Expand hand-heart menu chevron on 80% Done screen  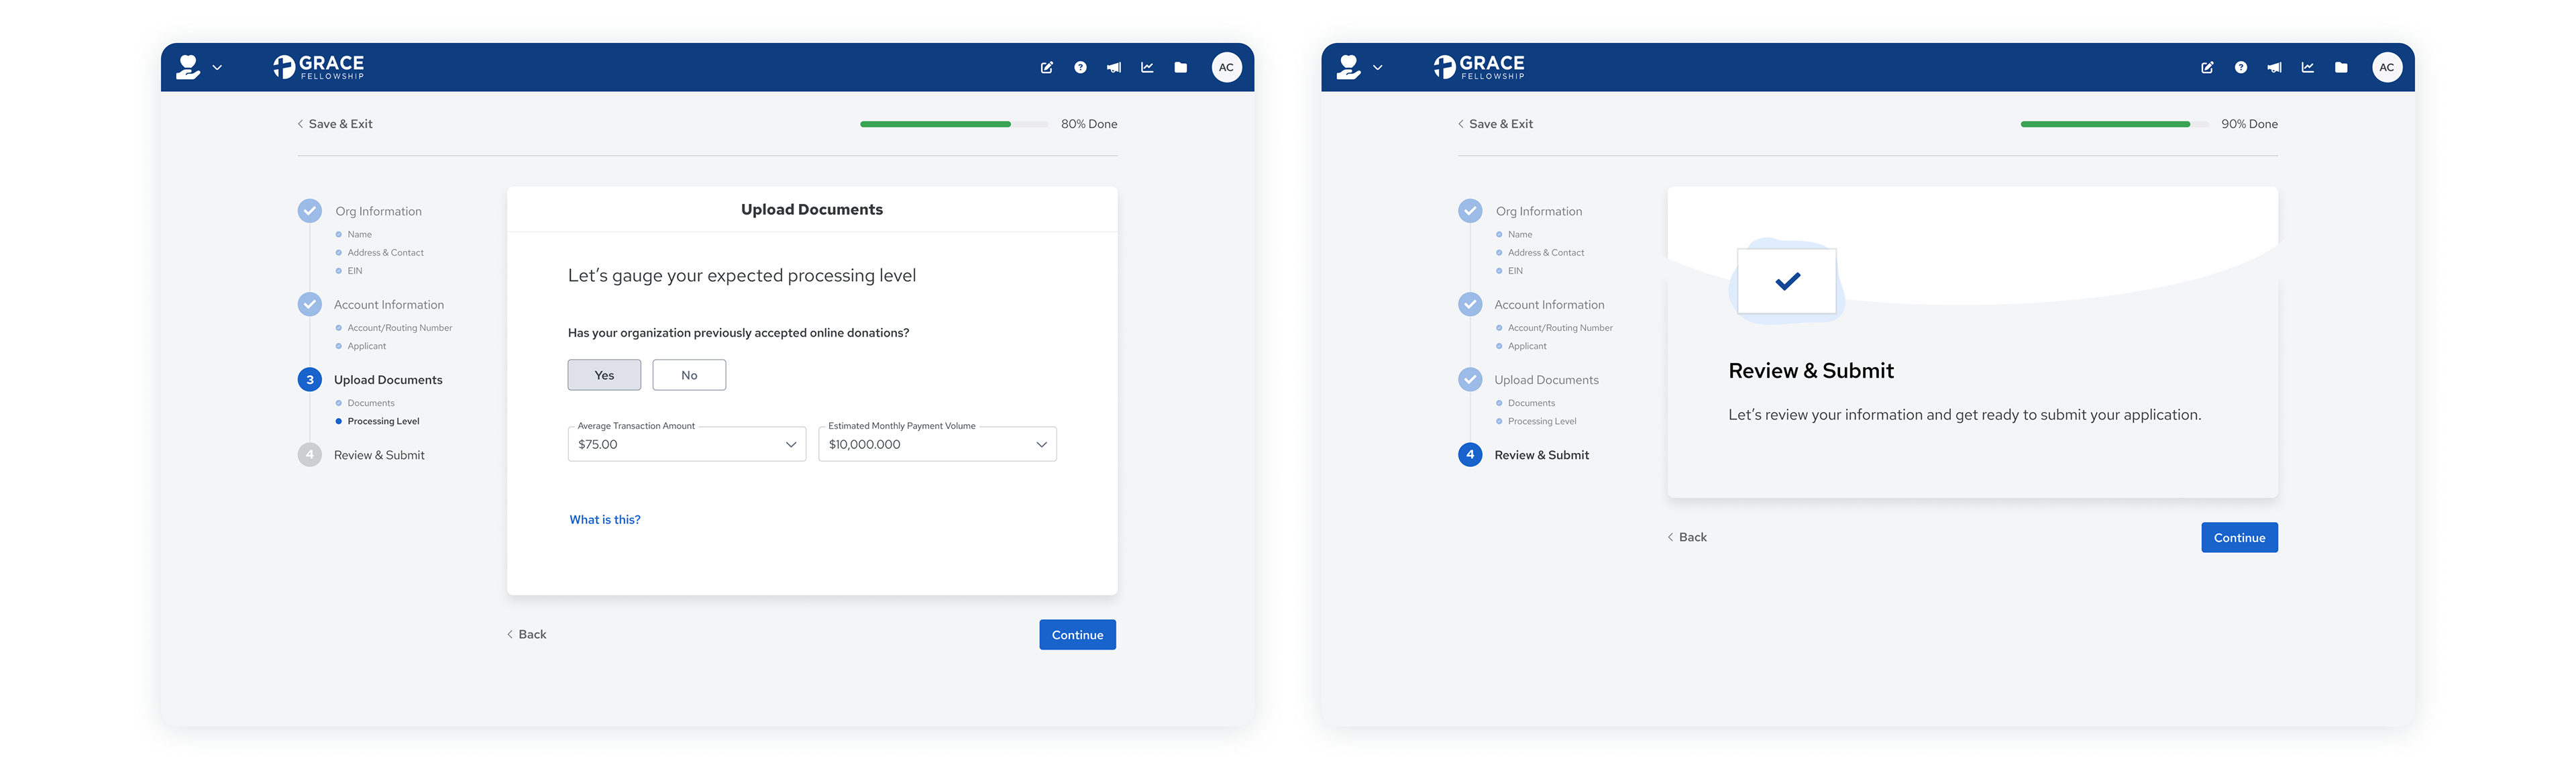tap(217, 68)
